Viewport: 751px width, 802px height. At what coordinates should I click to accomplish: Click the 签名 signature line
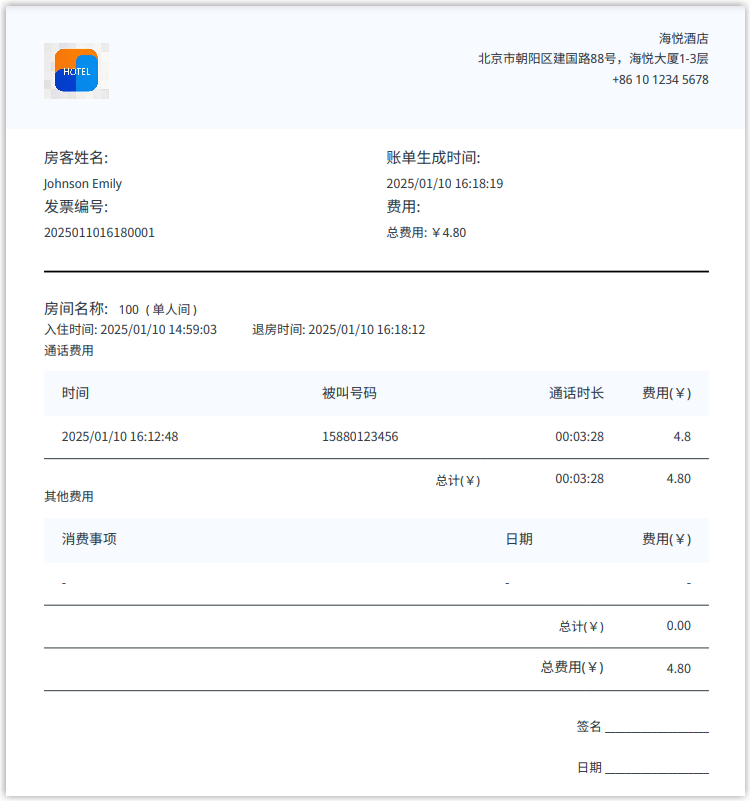point(656,728)
